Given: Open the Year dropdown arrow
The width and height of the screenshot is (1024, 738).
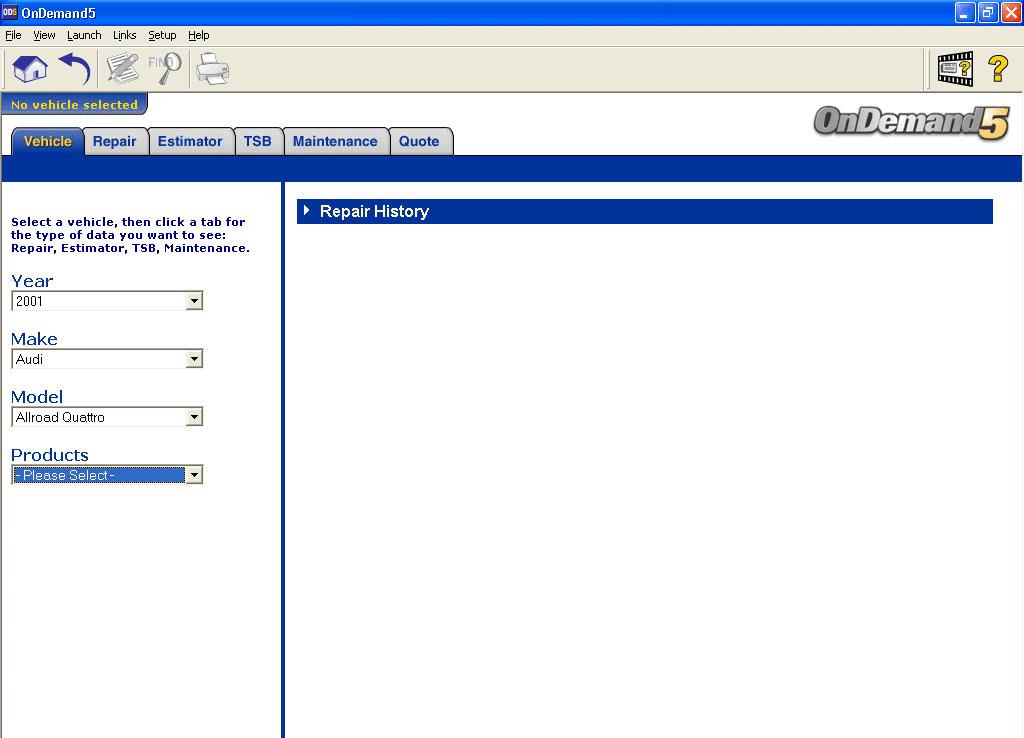Looking at the screenshot, I should click(194, 301).
